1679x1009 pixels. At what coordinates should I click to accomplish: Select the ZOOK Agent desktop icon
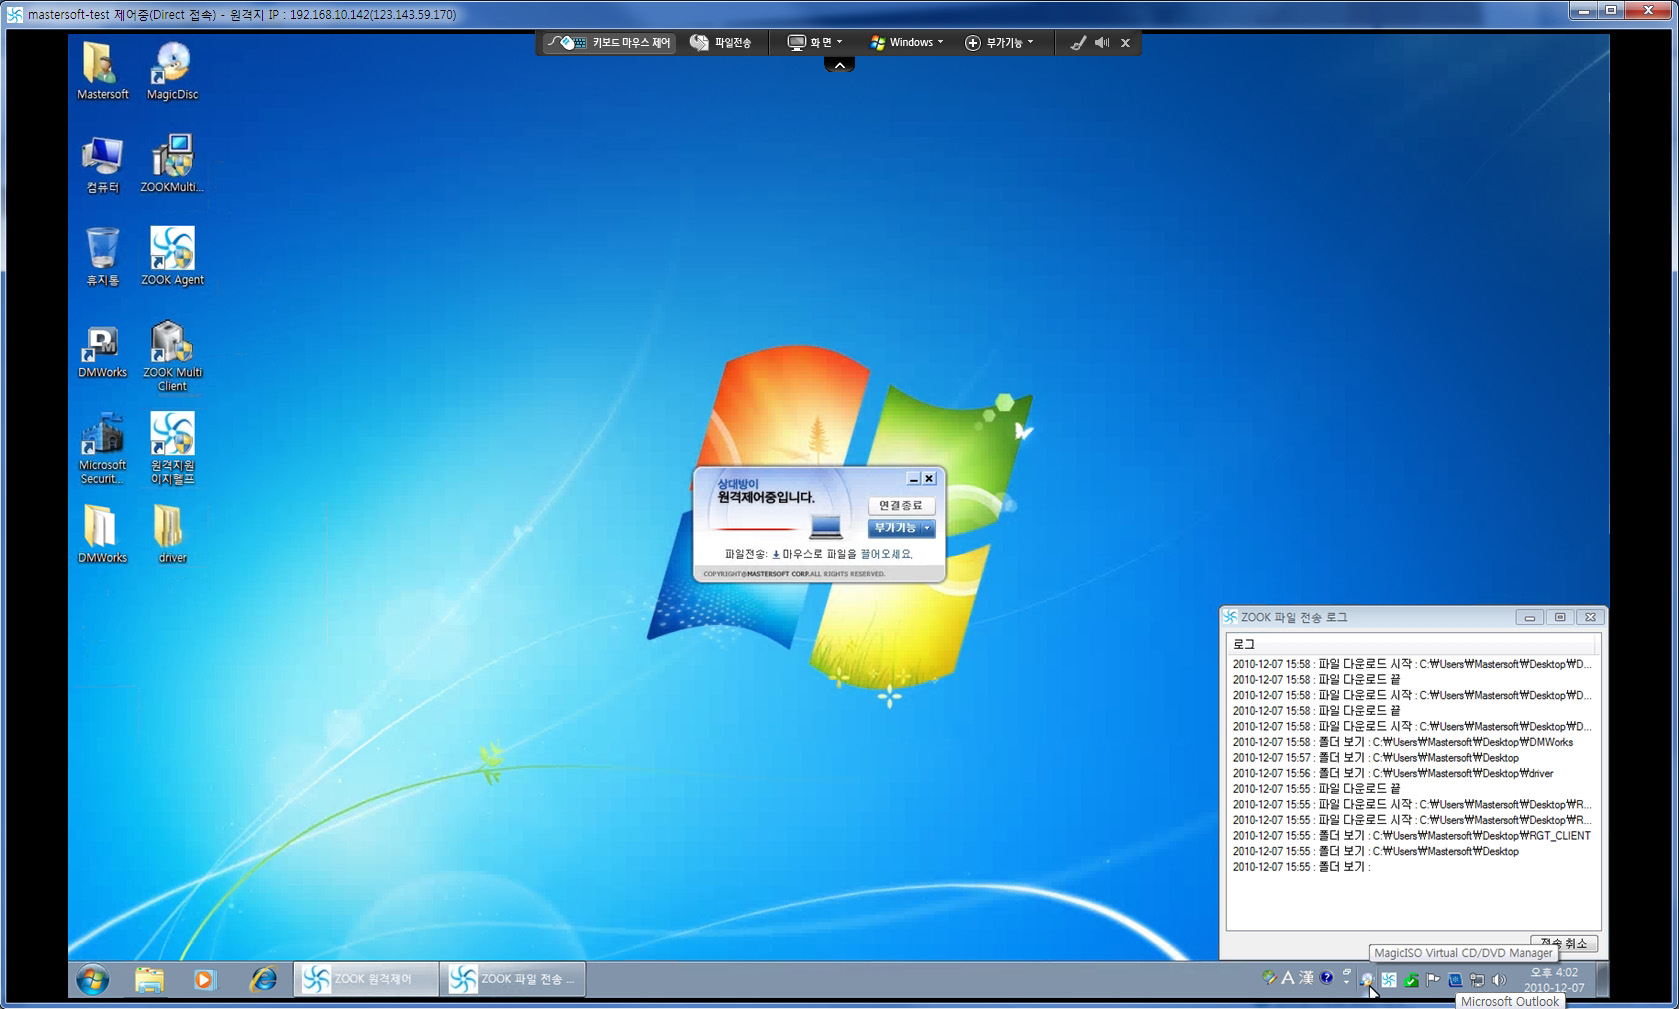pyautogui.click(x=172, y=257)
